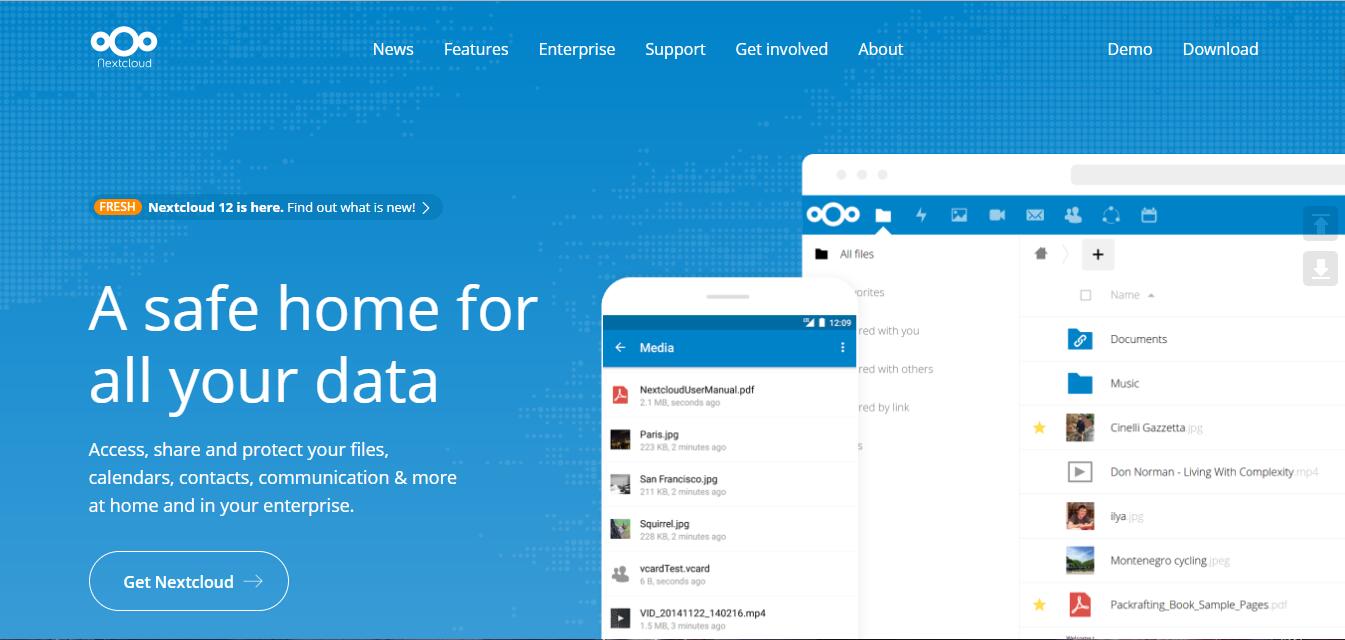Click the PDF icon beside Packrafting_Book_Sample_Pages

click(1079, 605)
